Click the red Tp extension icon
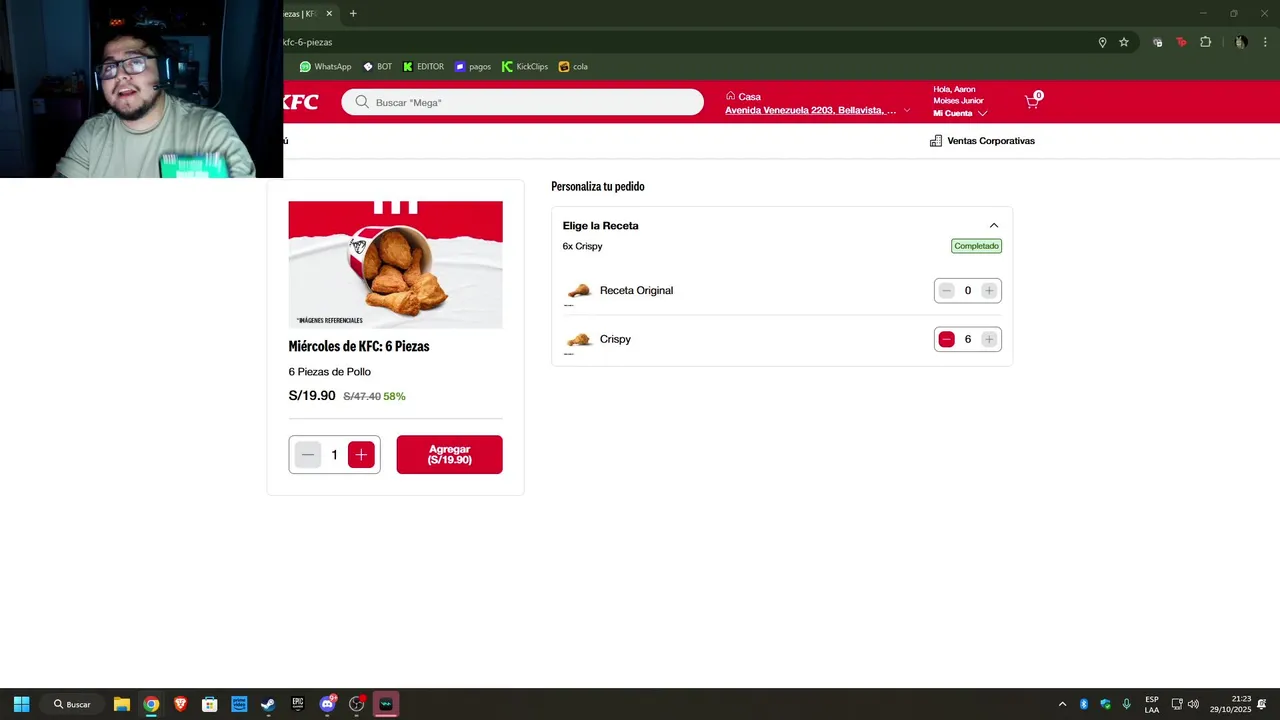 (1181, 42)
